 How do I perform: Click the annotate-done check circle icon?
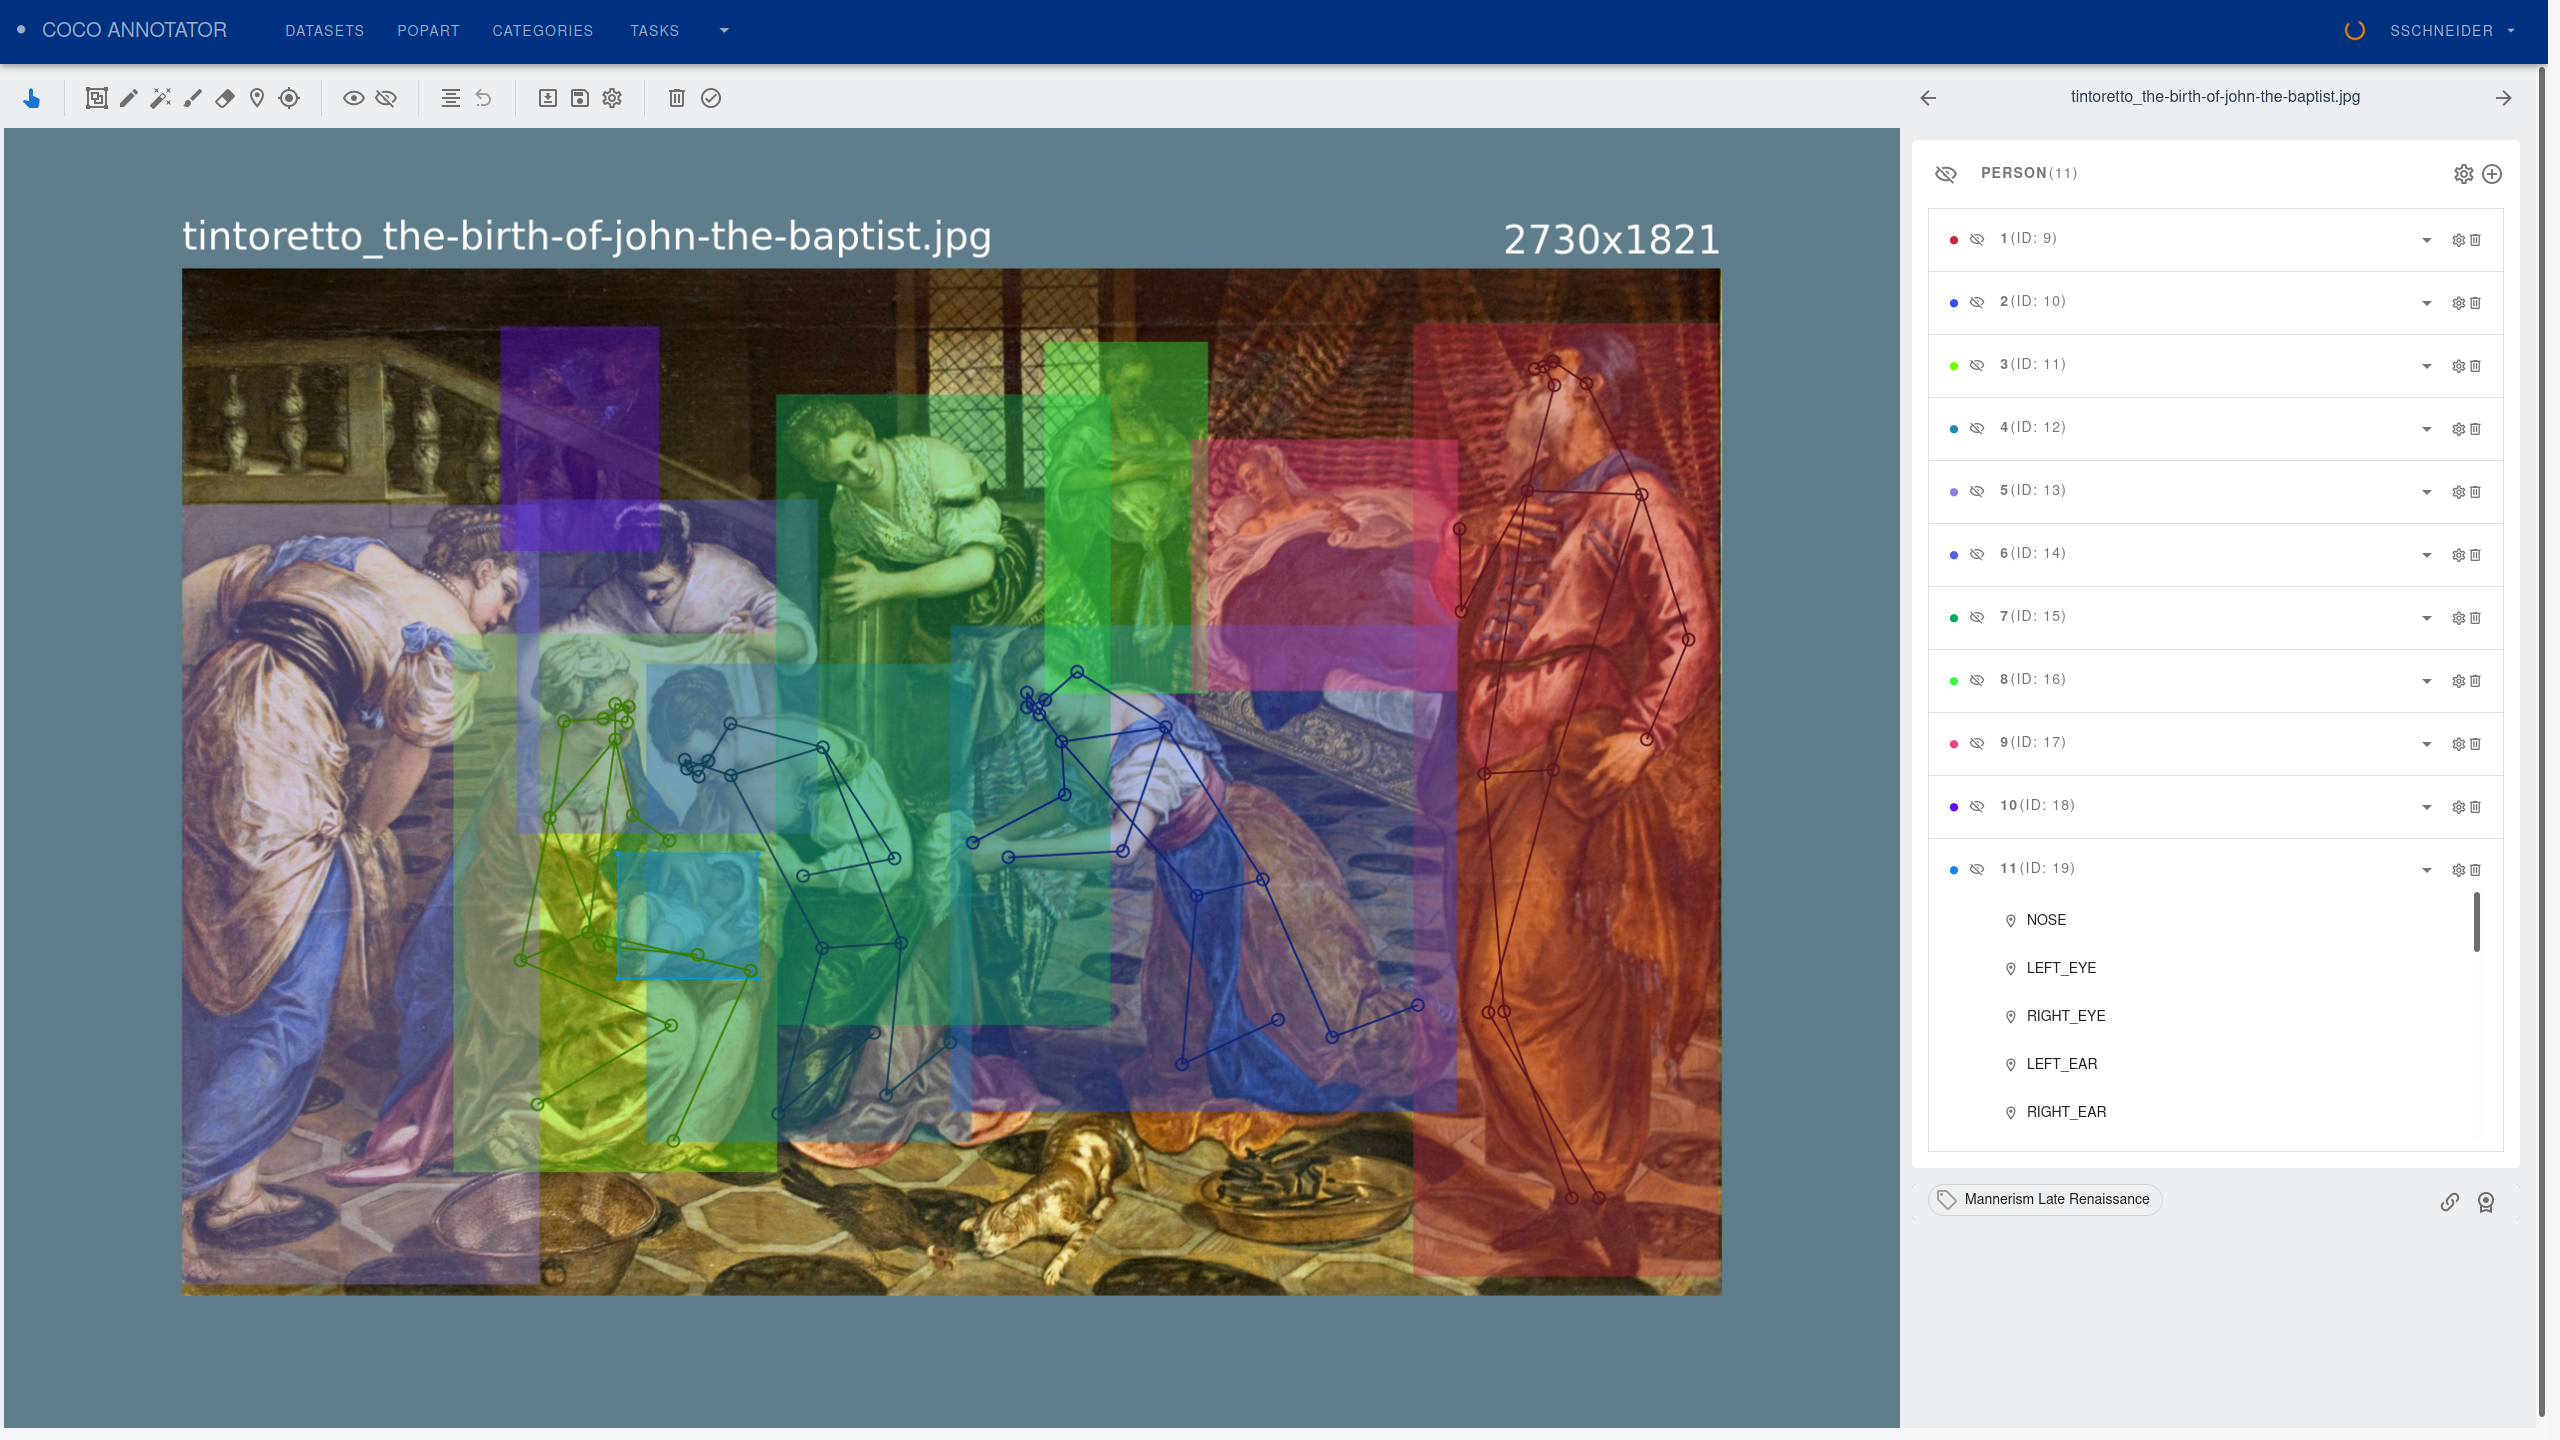point(711,98)
